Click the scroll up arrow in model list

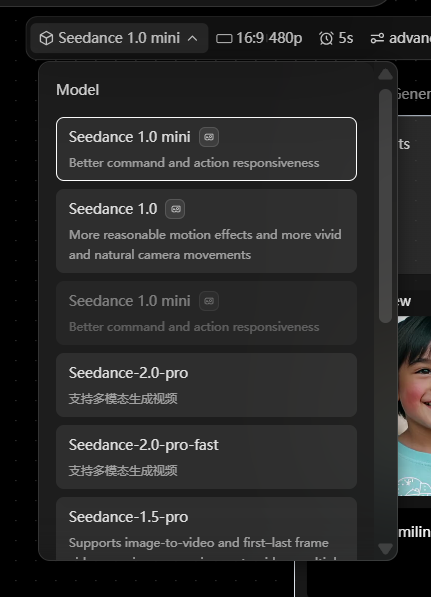coord(385,74)
